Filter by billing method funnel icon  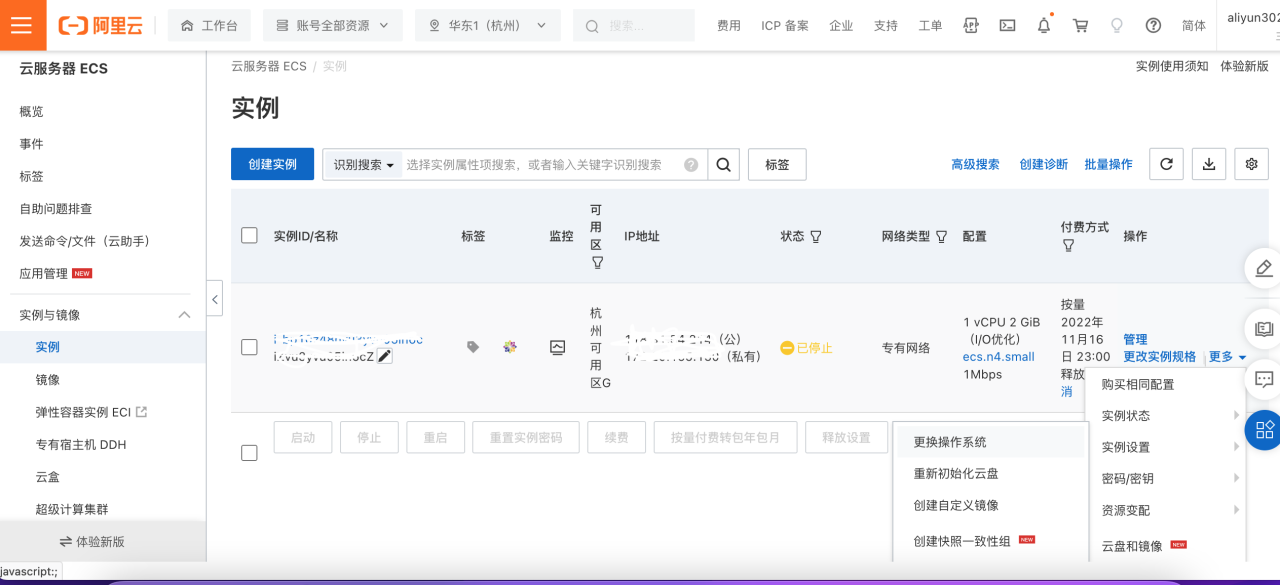click(1068, 246)
